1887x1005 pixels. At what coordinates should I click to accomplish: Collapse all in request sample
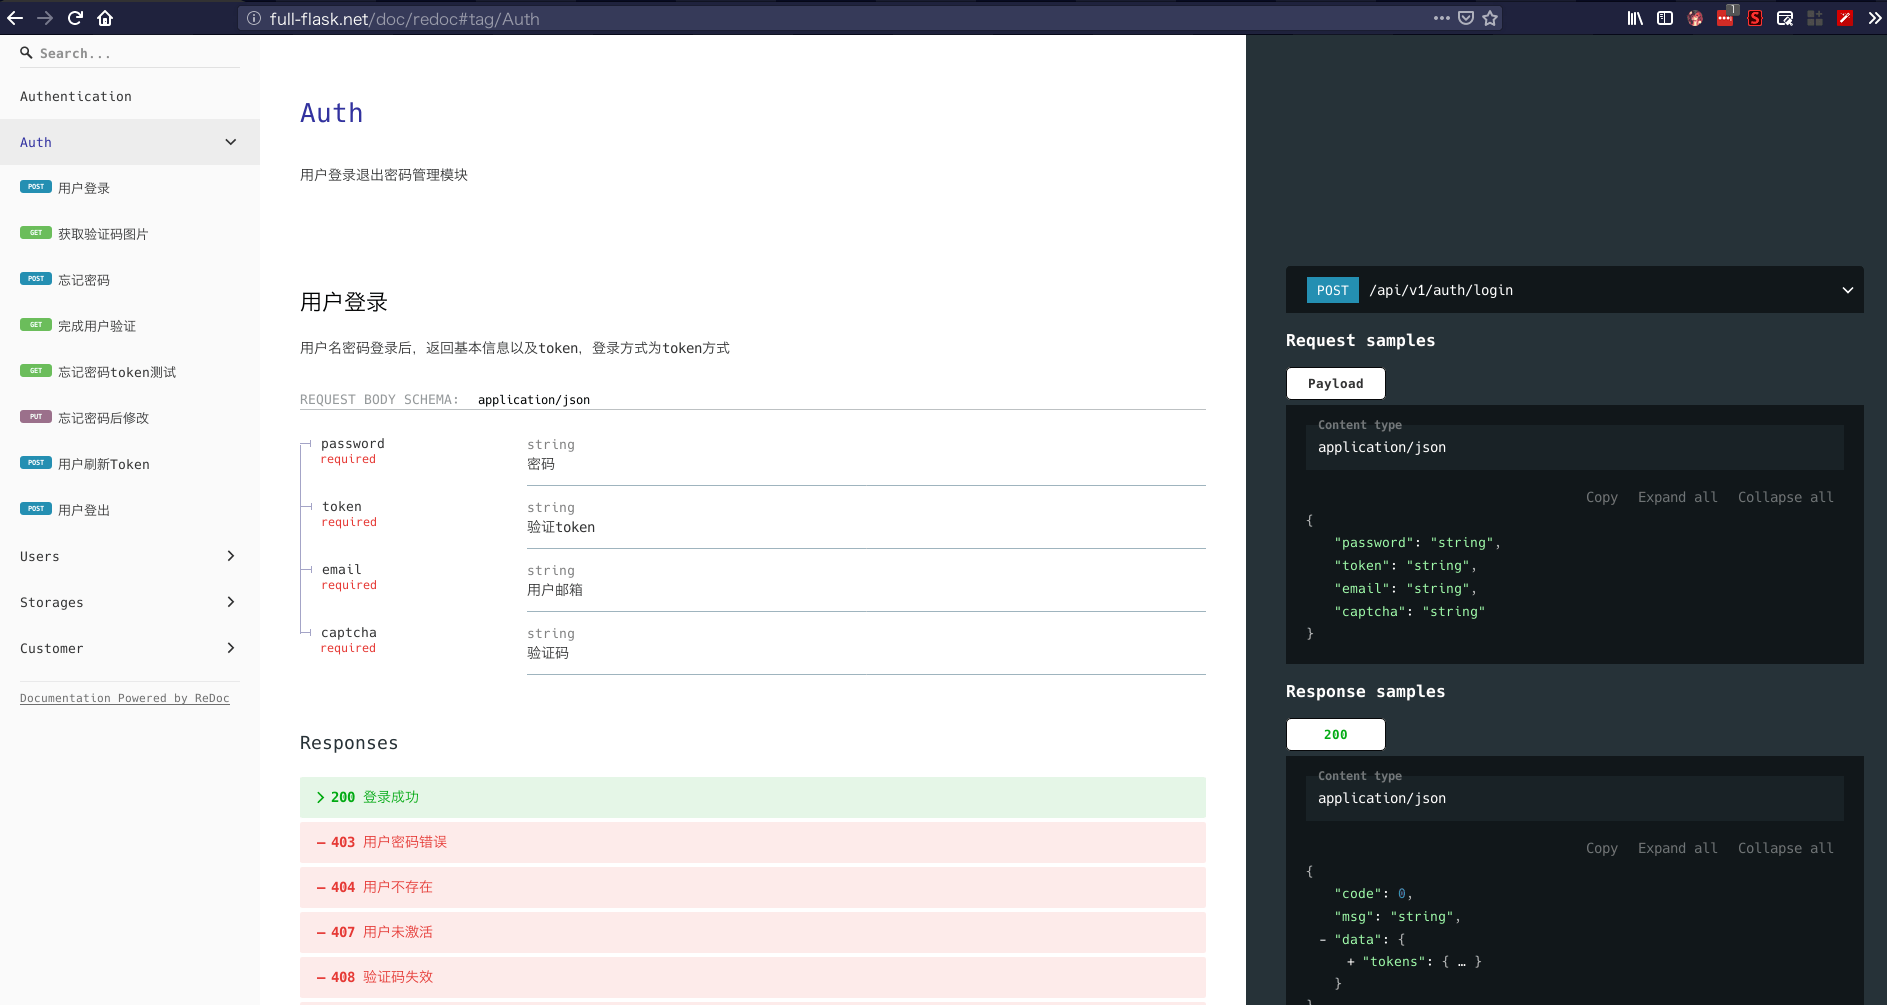coord(1785,497)
